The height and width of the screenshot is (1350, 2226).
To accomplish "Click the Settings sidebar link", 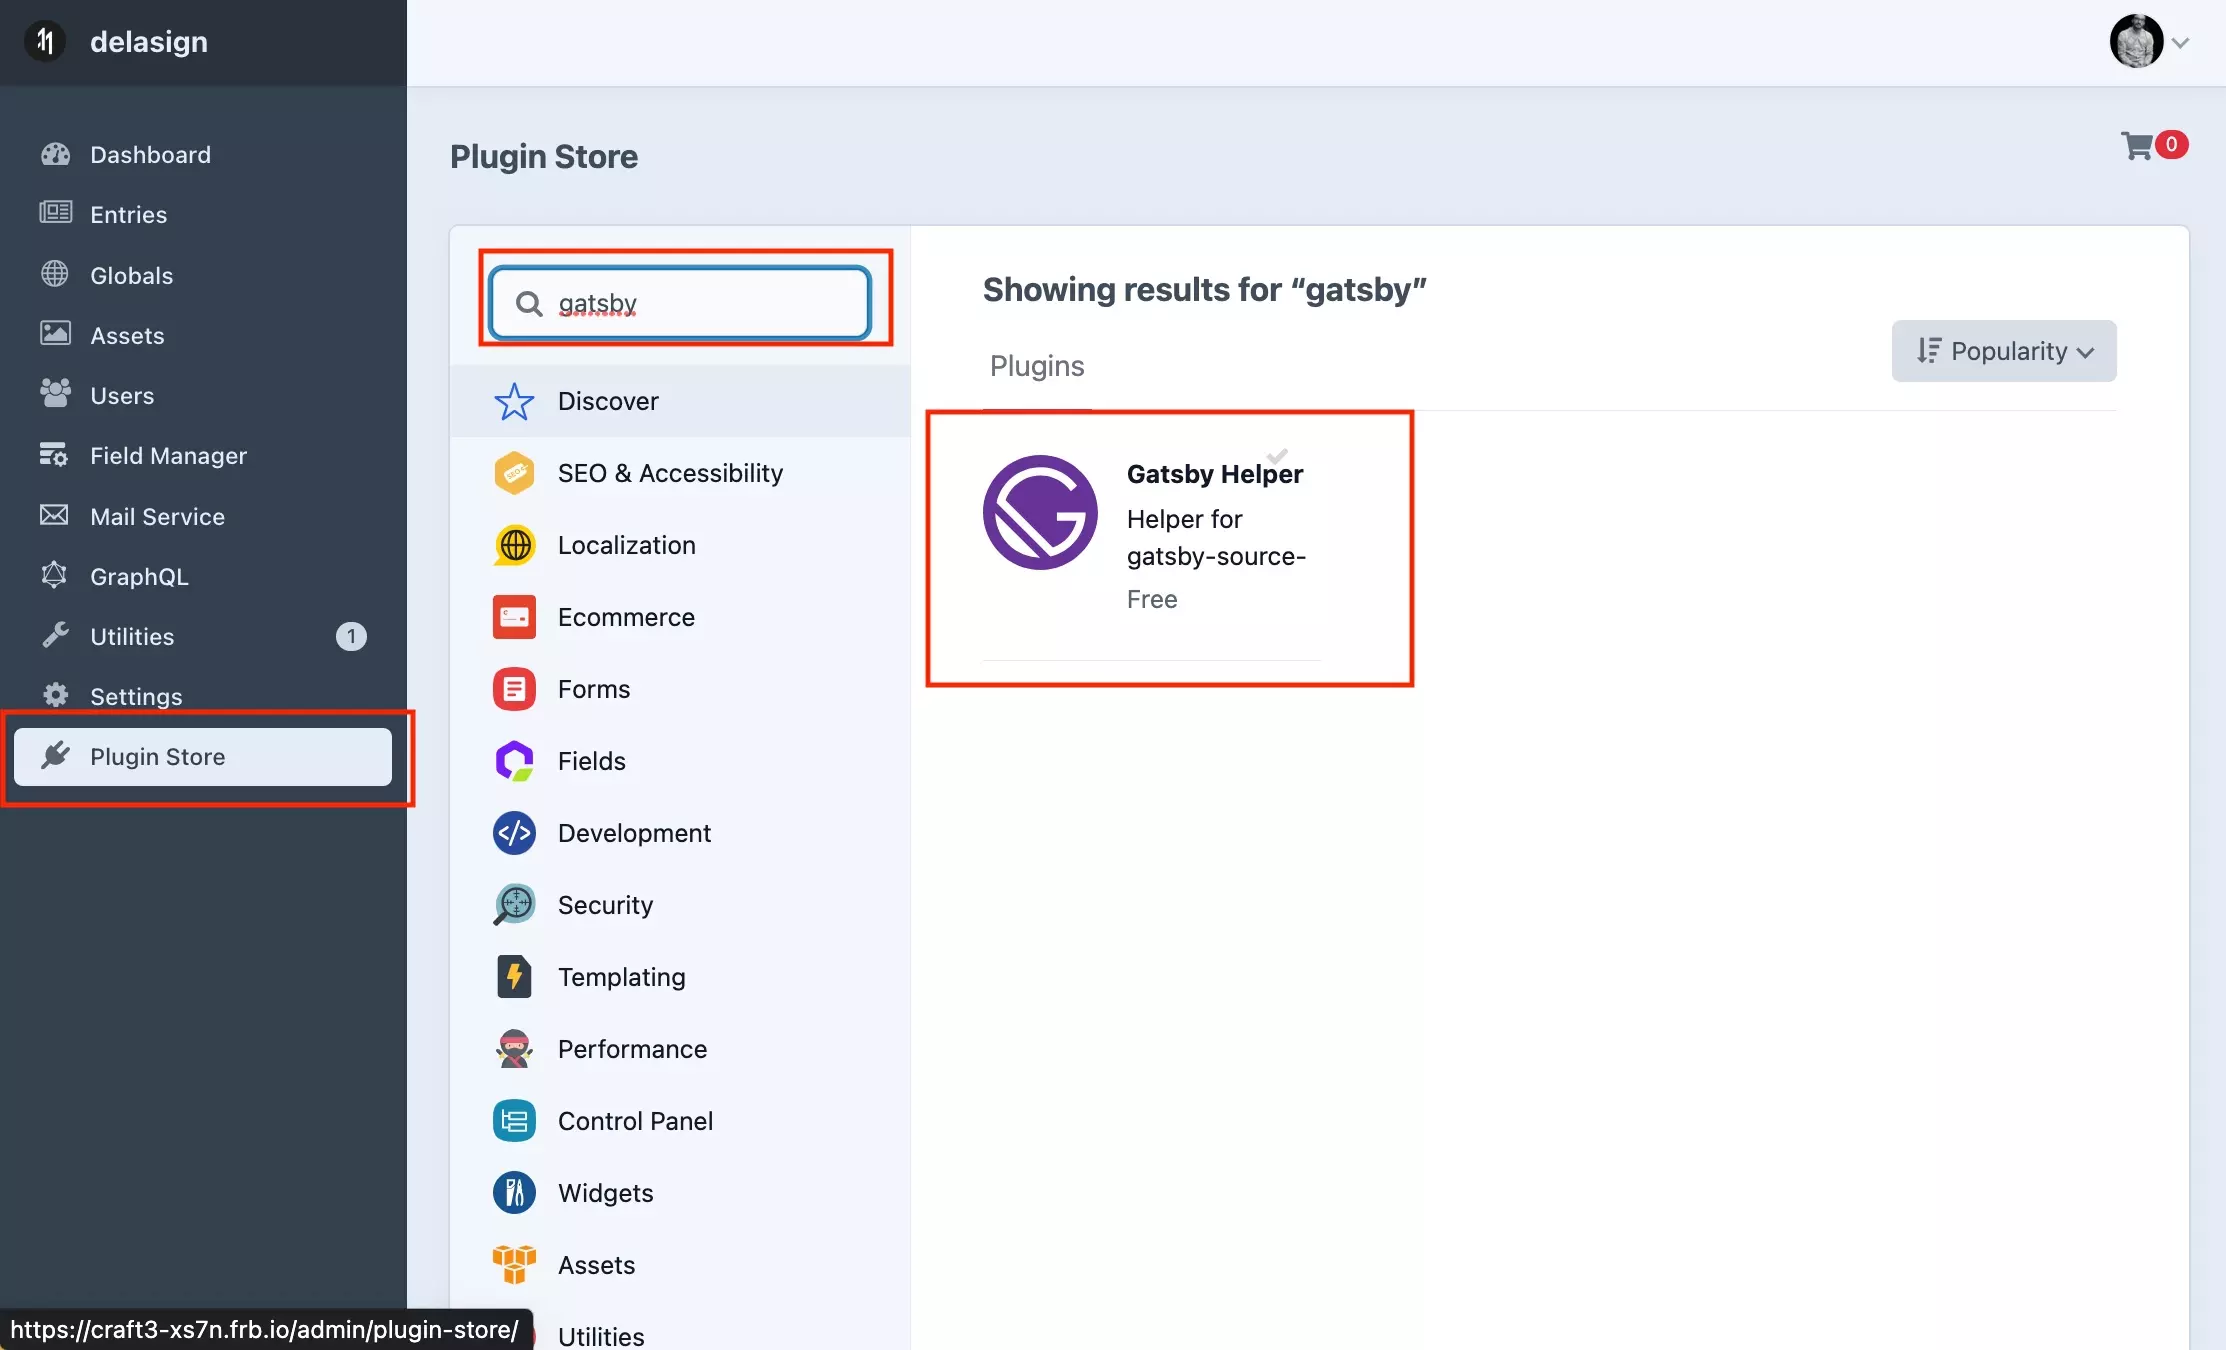I will click(135, 696).
